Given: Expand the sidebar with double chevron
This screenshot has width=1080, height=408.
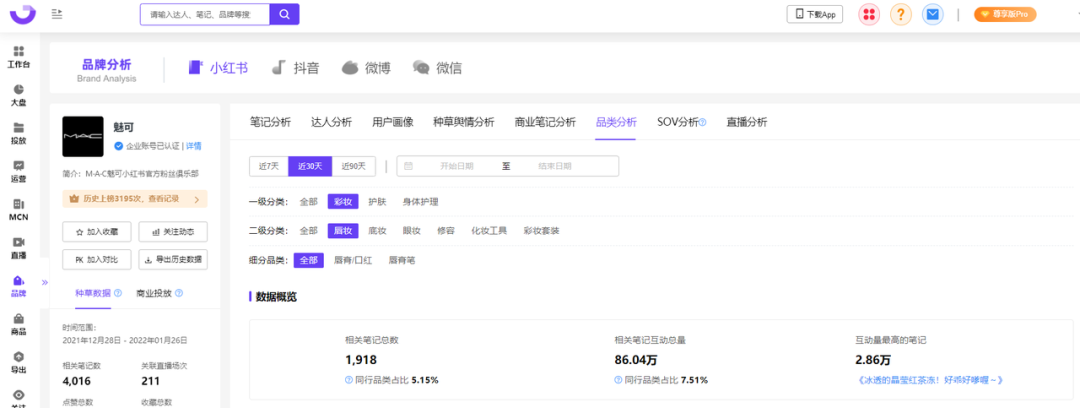Looking at the screenshot, I should click(x=45, y=283).
